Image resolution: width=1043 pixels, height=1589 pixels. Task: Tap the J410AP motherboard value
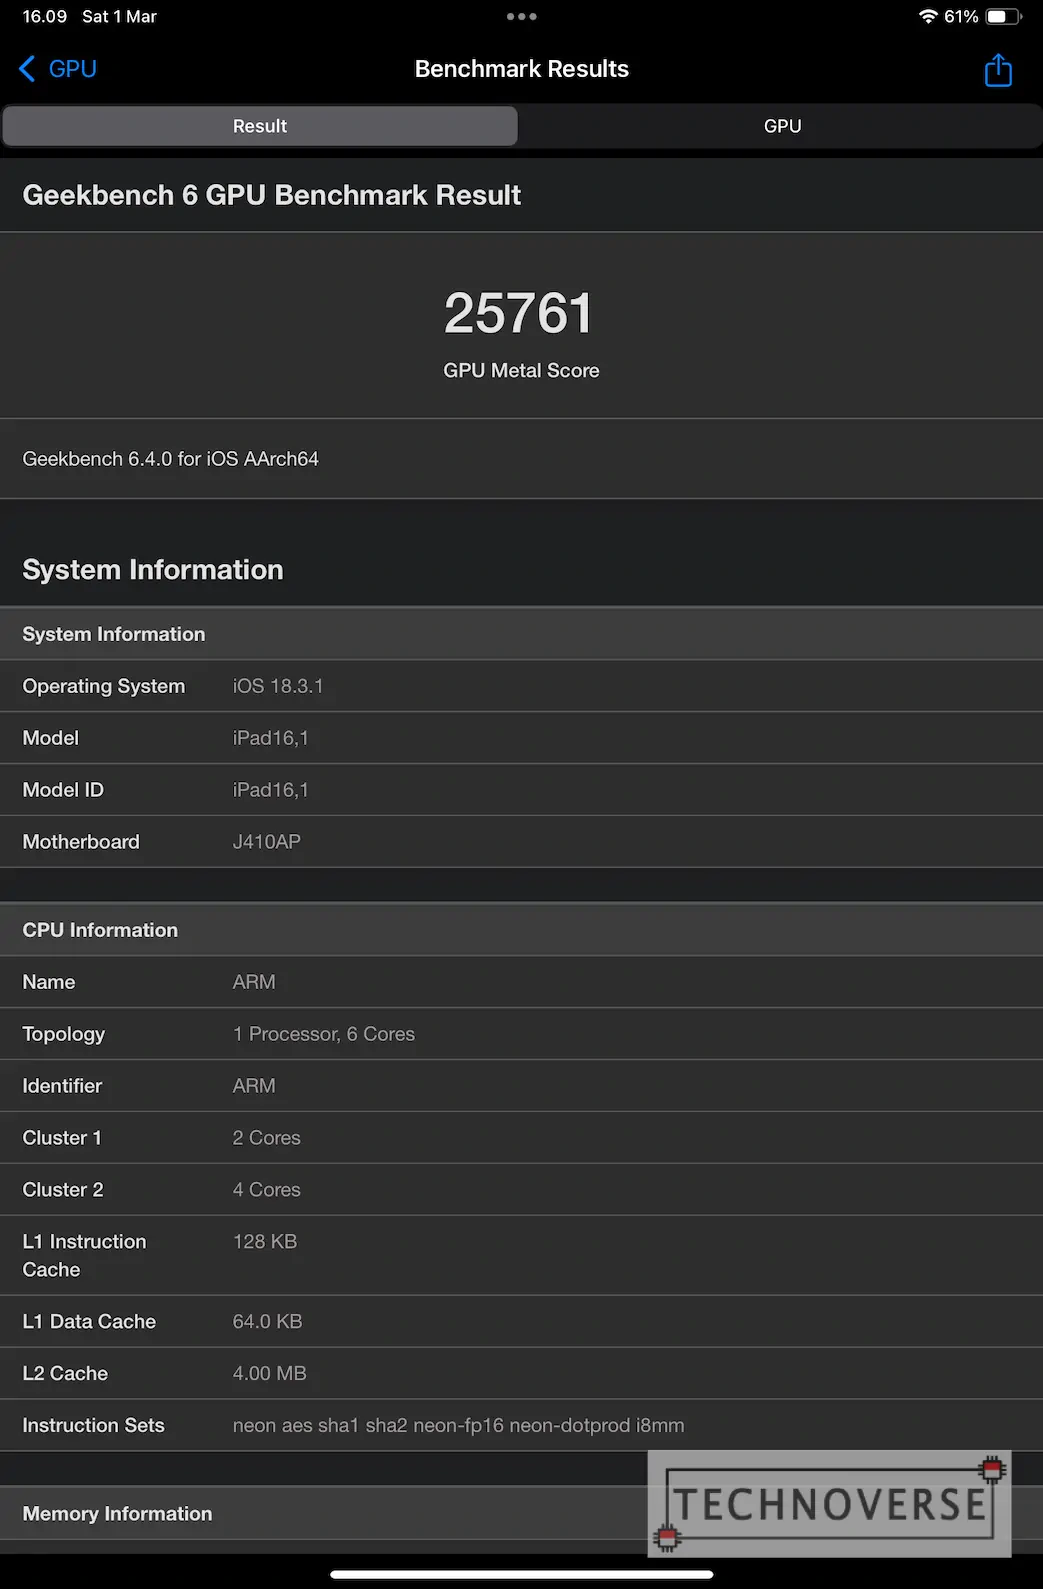tap(267, 842)
